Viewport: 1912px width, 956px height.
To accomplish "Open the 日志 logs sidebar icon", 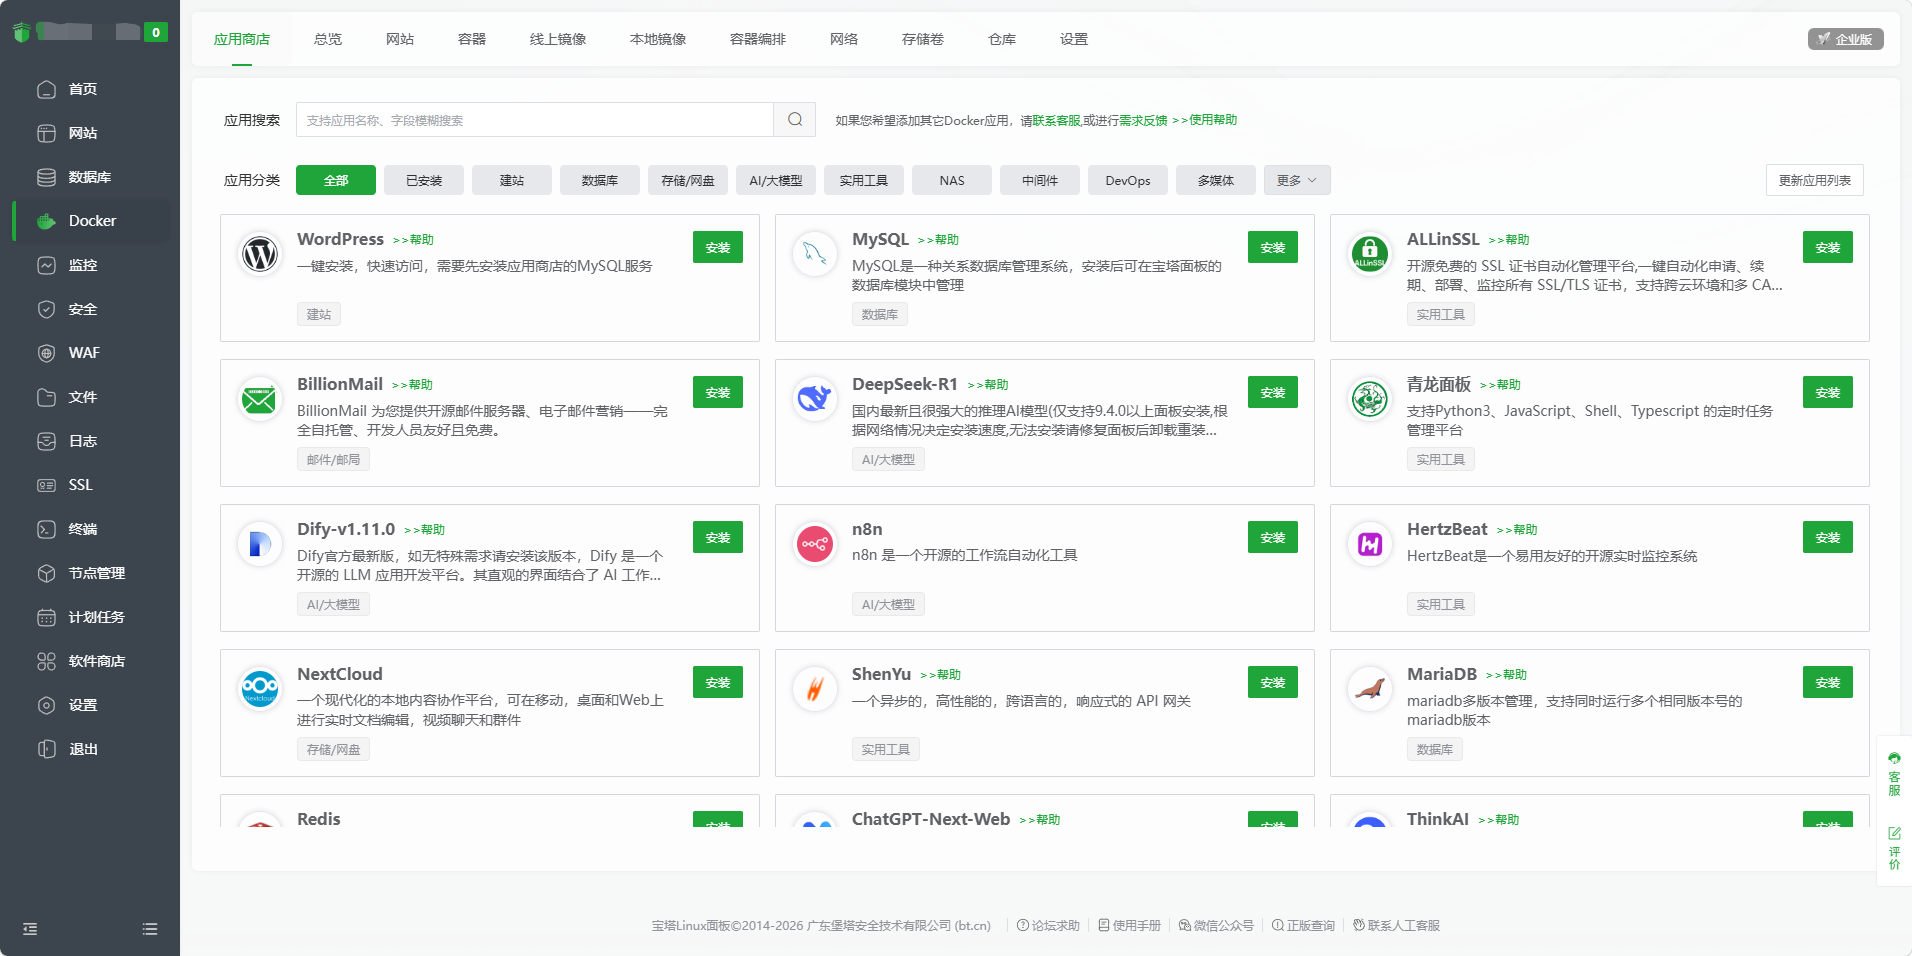I will (46, 441).
